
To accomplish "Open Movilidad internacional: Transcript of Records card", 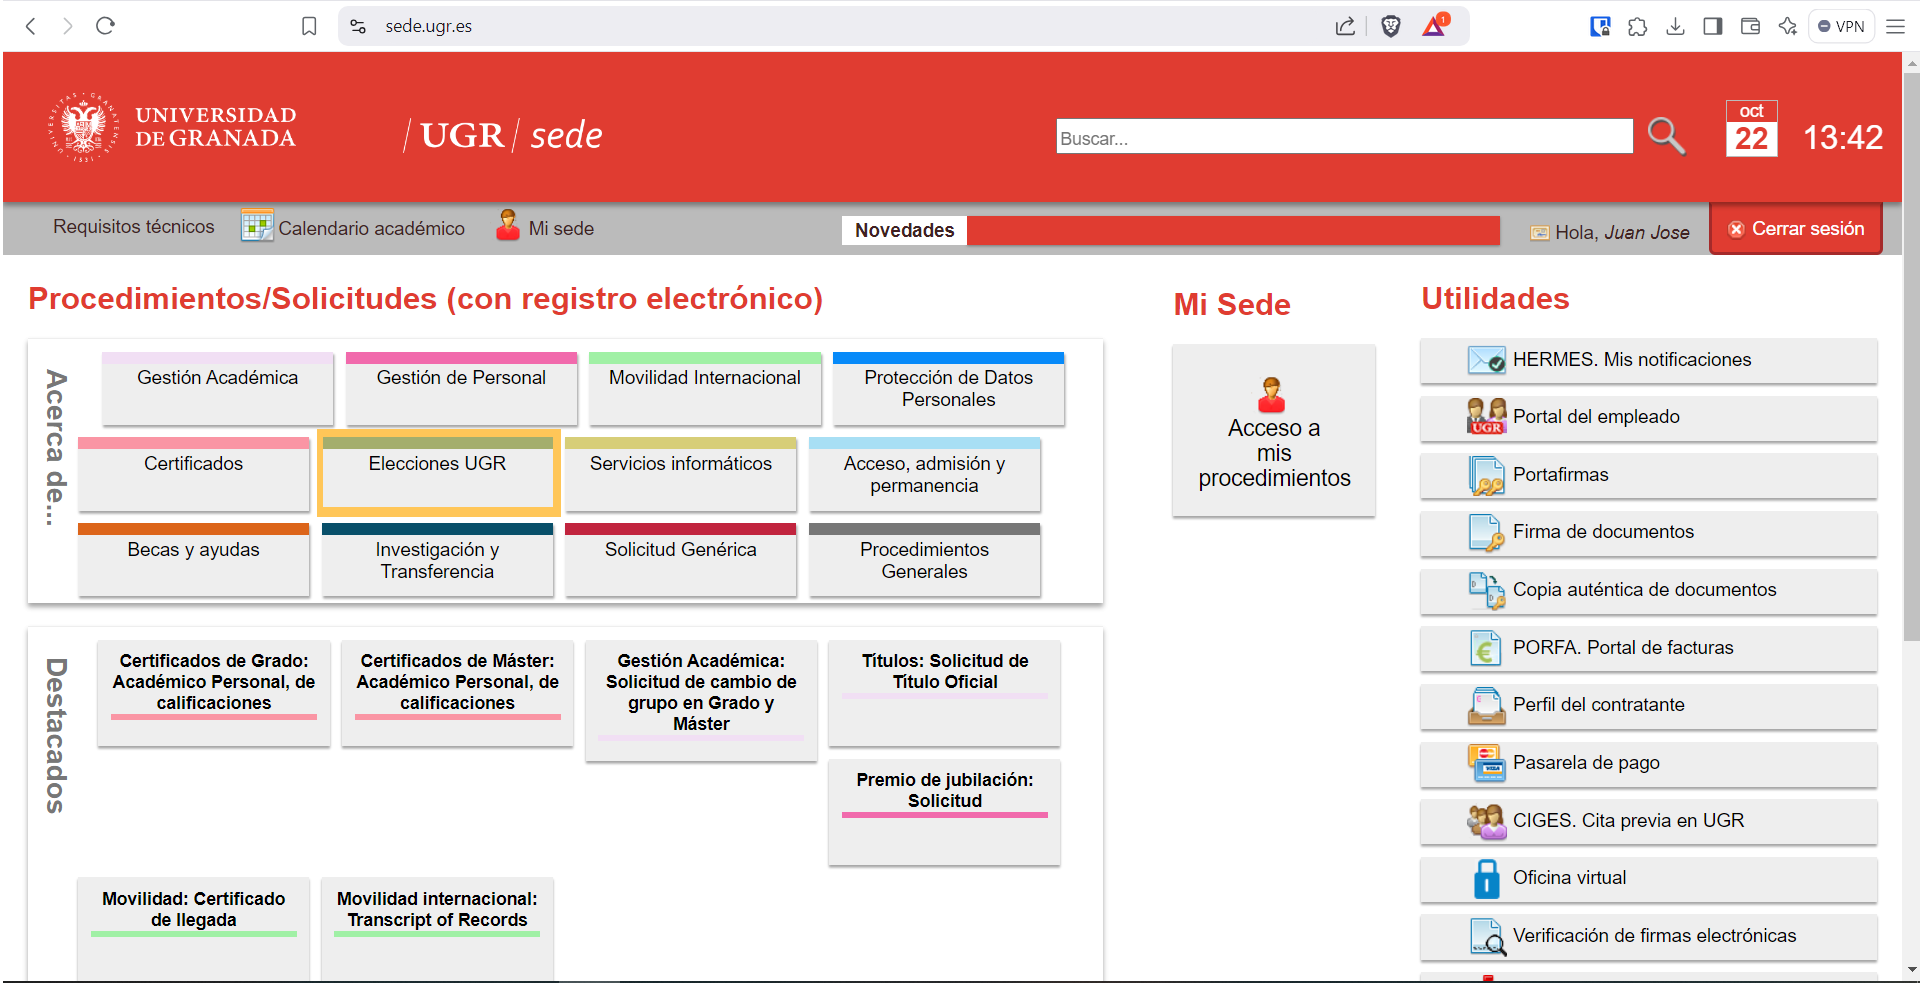I will pyautogui.click(x=437, y=929).
